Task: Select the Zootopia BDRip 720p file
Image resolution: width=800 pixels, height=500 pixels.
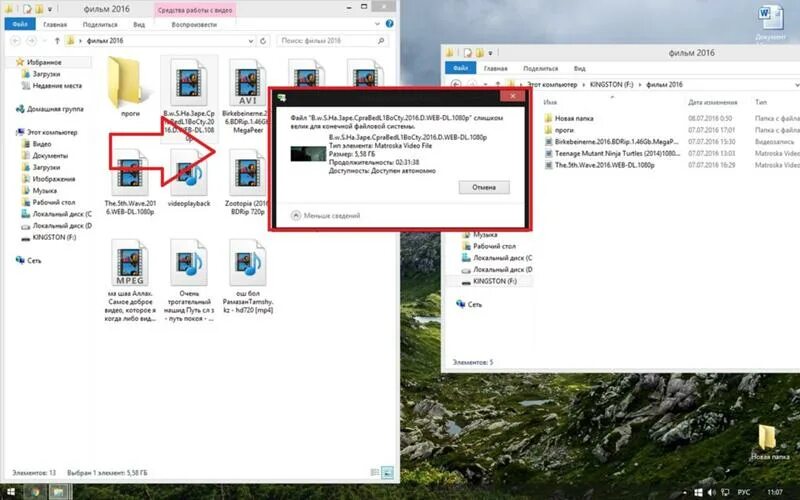Action: [247, 173]
